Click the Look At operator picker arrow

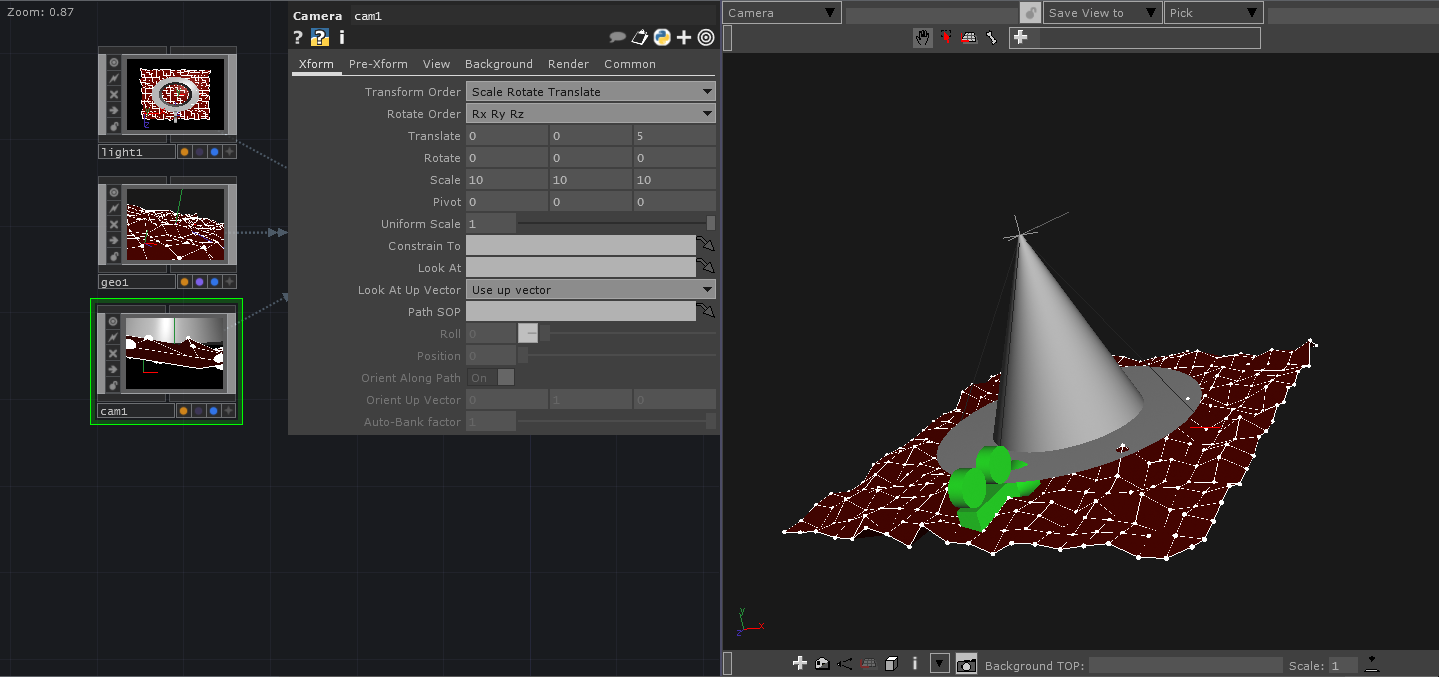(x=707, y=268)
